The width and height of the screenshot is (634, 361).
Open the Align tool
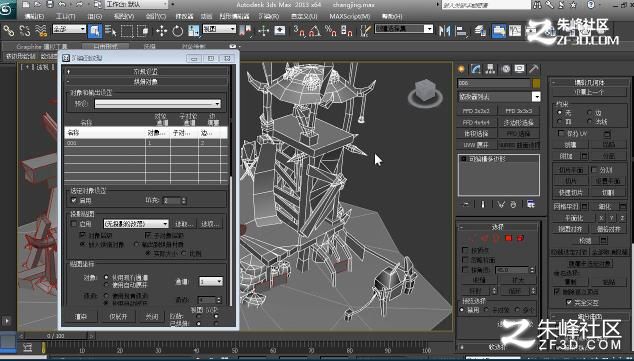[x=461, y=31]
